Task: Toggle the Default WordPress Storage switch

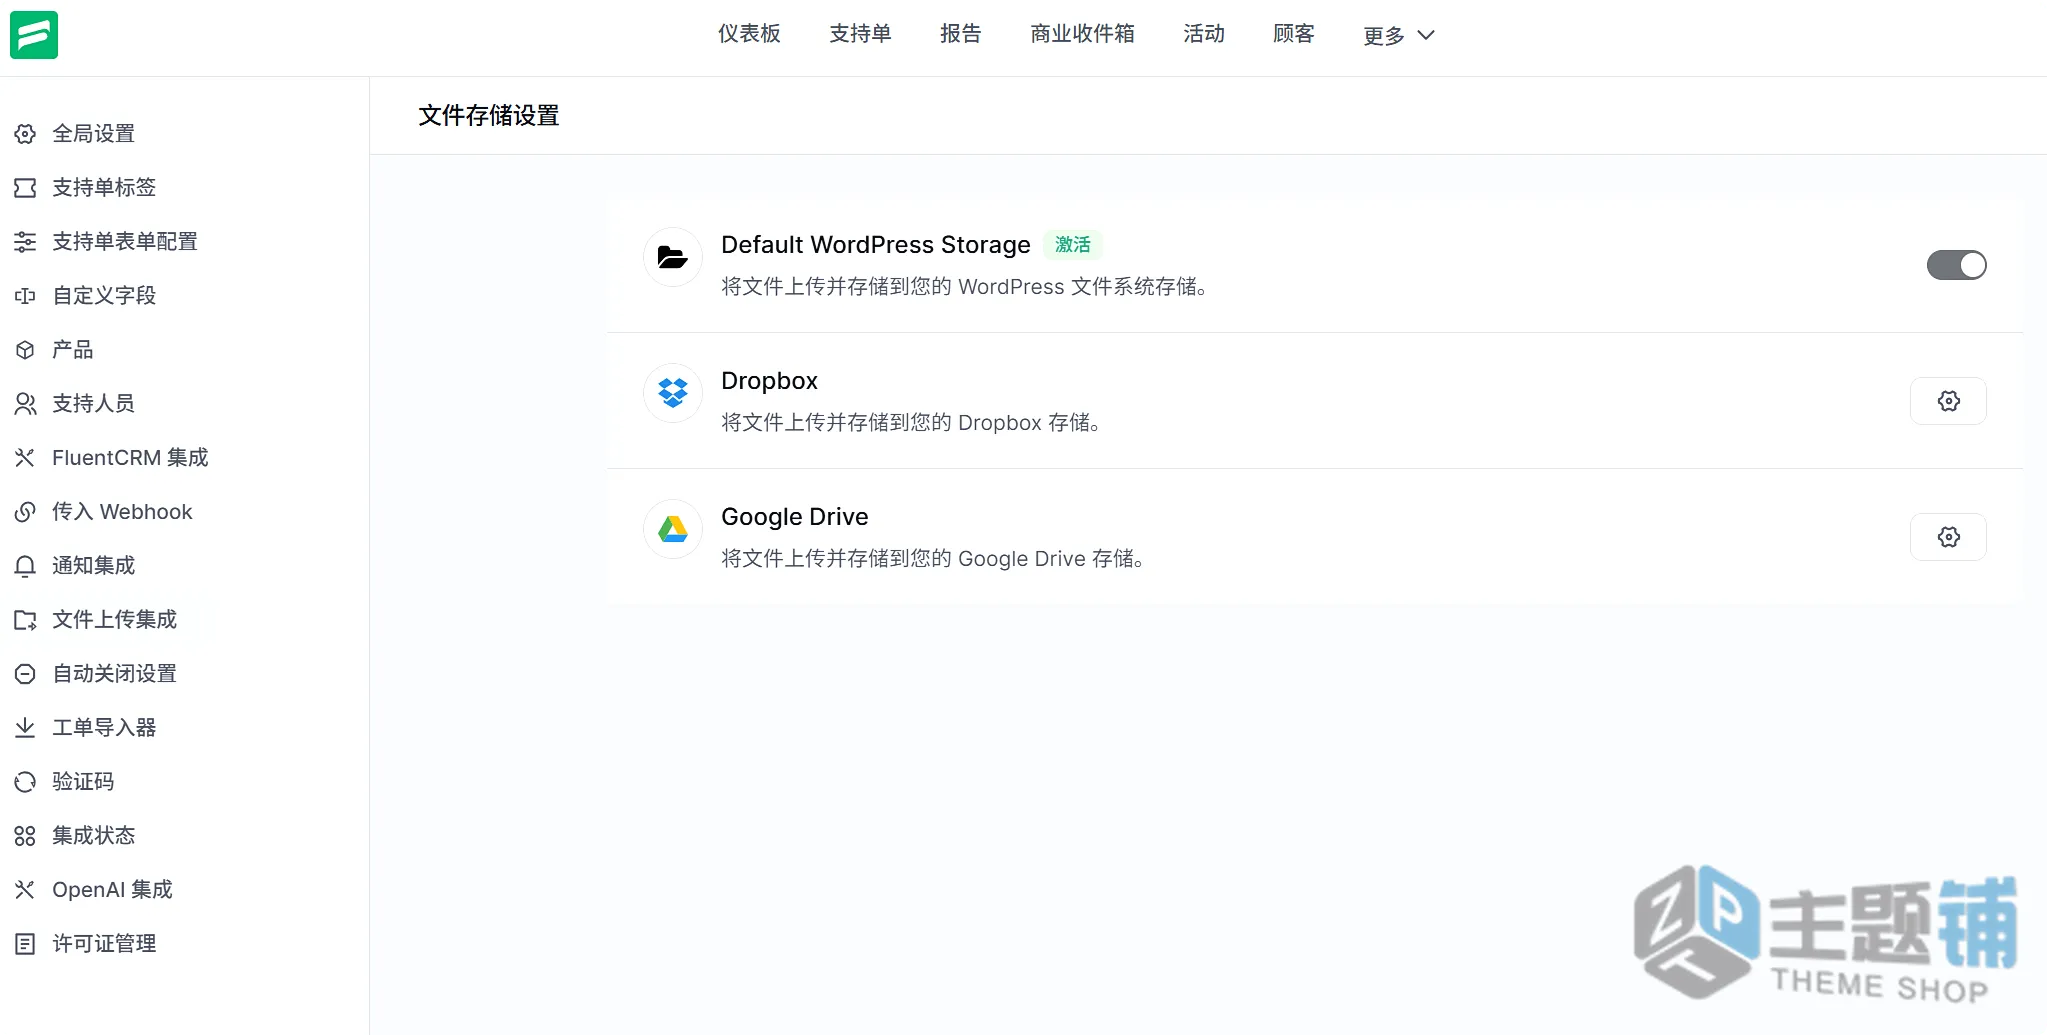Action: pyautogui.click(x=1956, y=265)
